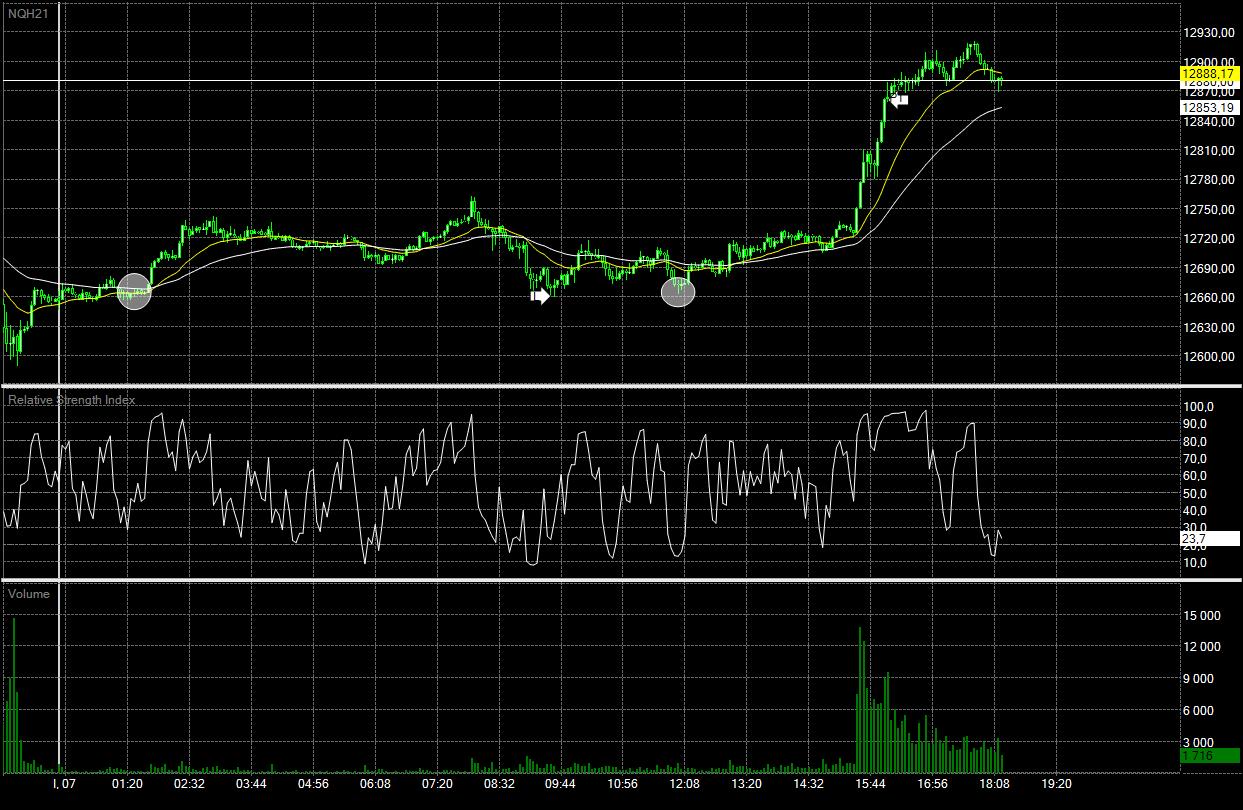This screenshot has width=1243, height=810.
Task: Click the 12630,00 price axis label
Action: pos(1208,328)
